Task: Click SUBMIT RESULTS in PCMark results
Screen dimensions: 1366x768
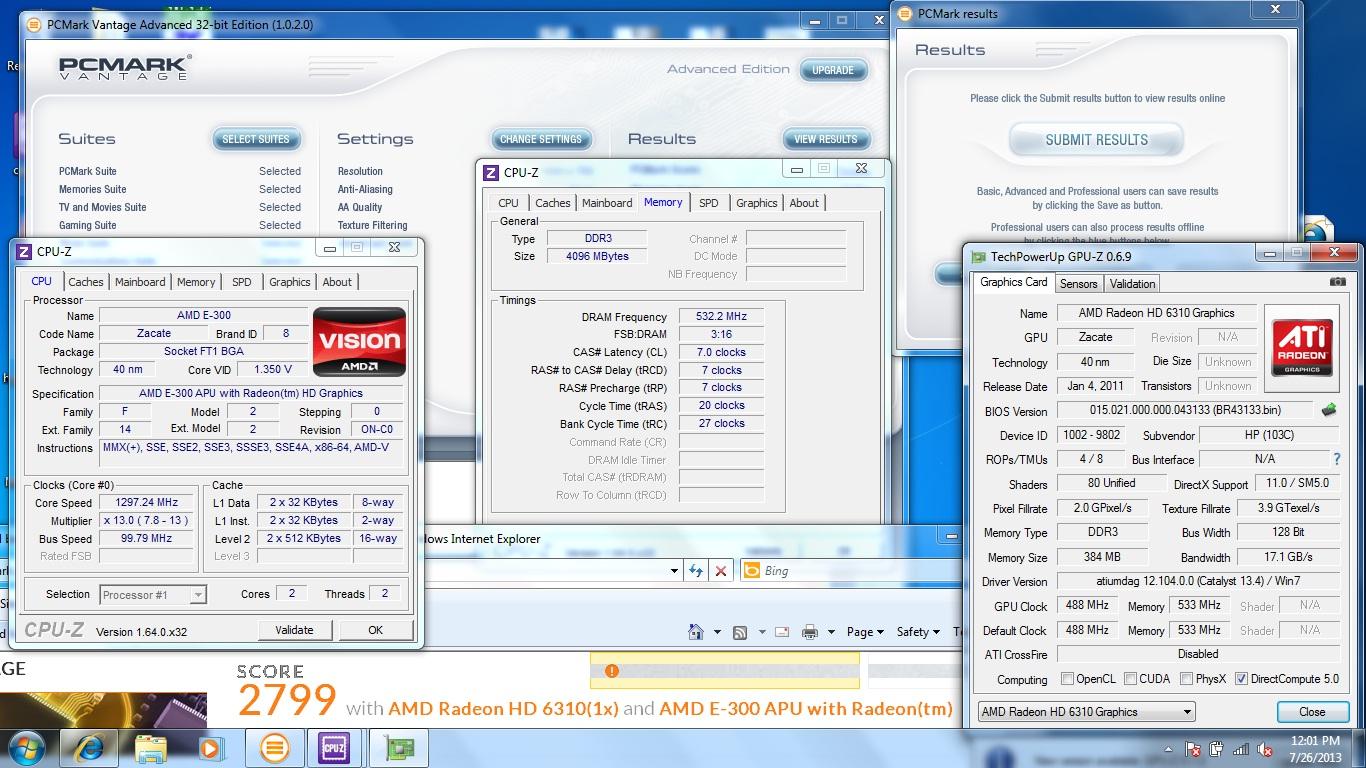Action: coord(1096,140)
